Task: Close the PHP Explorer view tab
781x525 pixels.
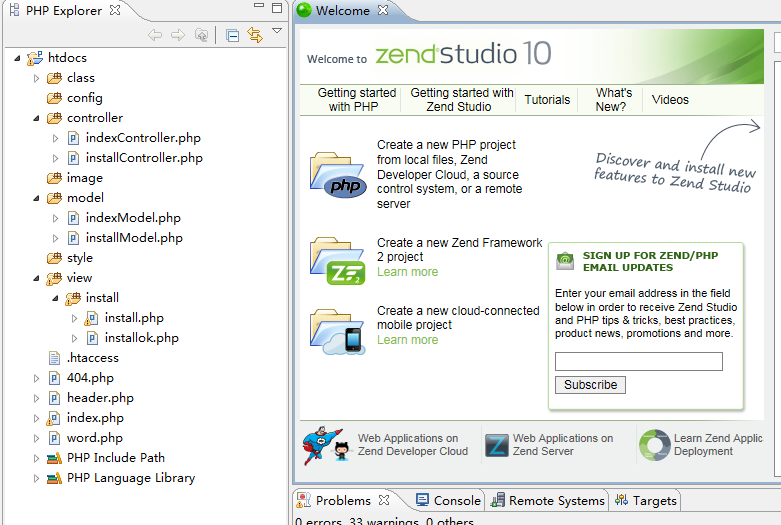Action: point(115,10)
